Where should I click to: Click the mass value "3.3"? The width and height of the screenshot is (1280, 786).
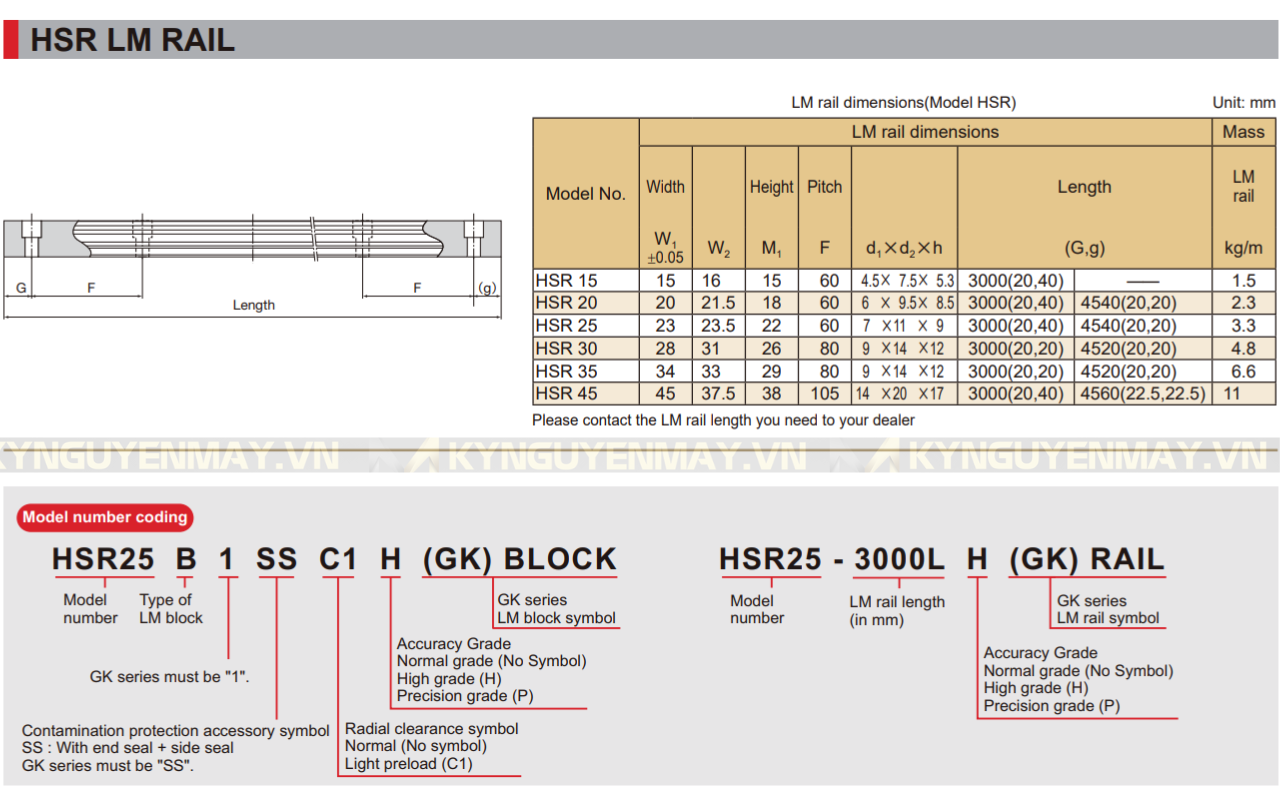click(1244, 326)
